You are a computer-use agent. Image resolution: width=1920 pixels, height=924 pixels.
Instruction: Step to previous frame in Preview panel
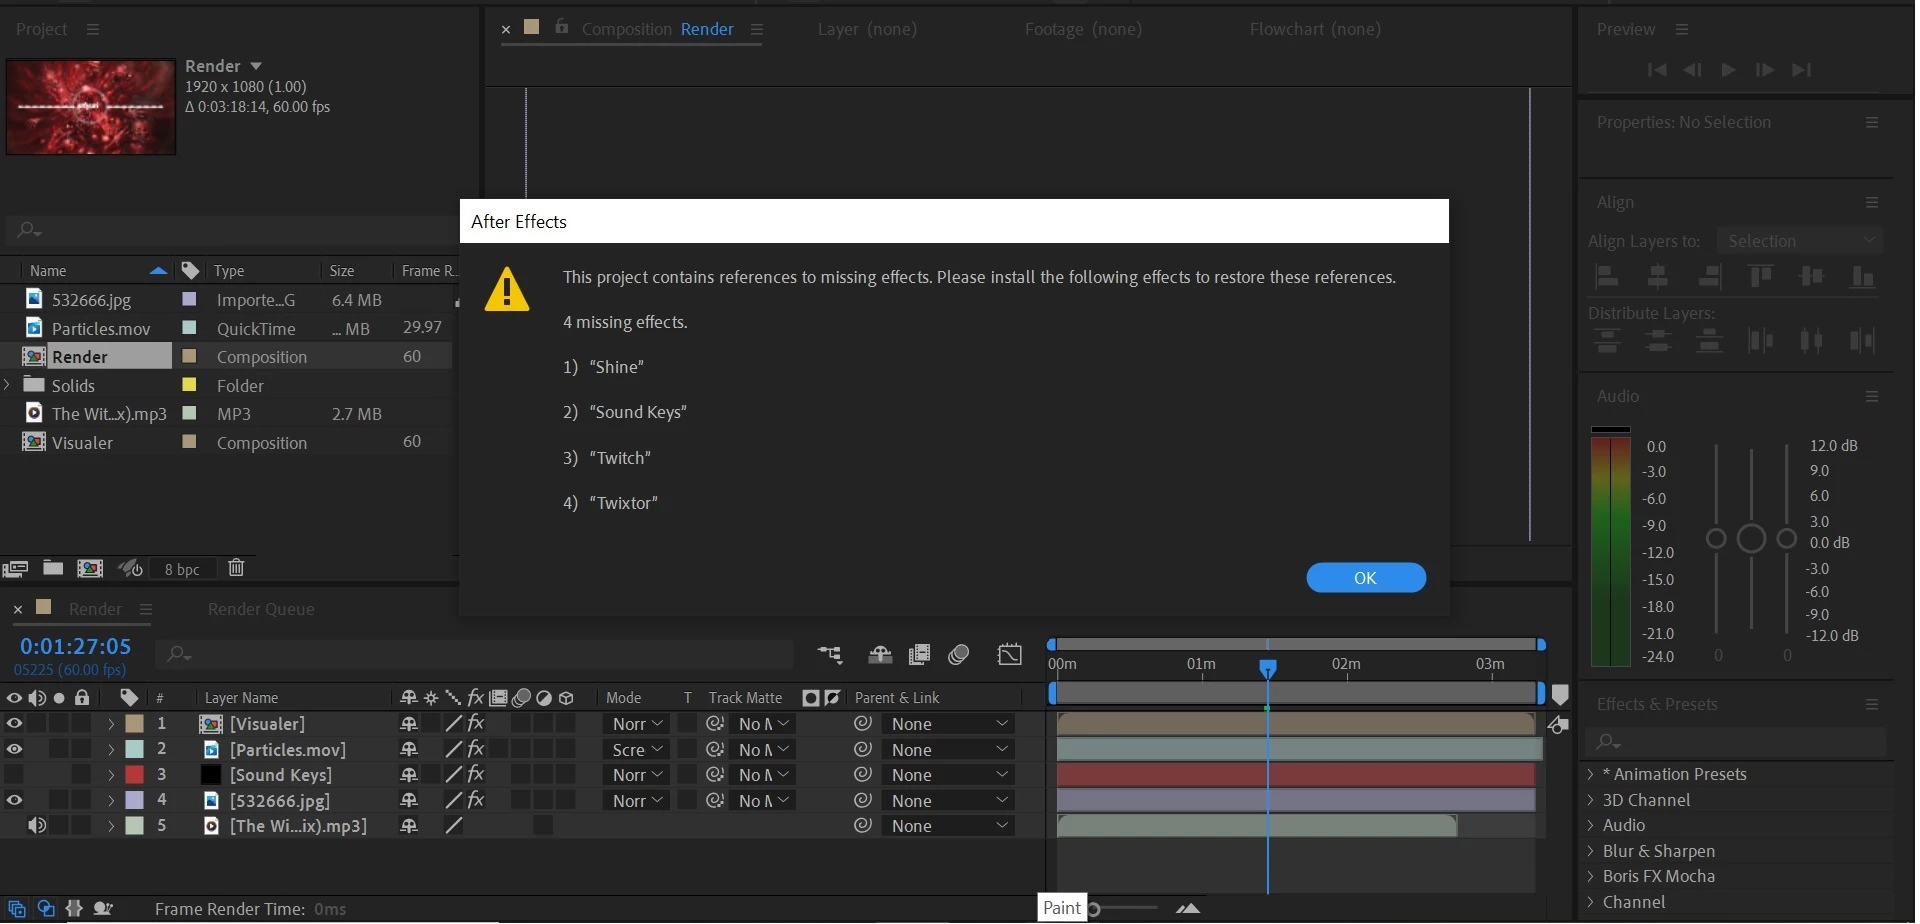(1692, 70)
